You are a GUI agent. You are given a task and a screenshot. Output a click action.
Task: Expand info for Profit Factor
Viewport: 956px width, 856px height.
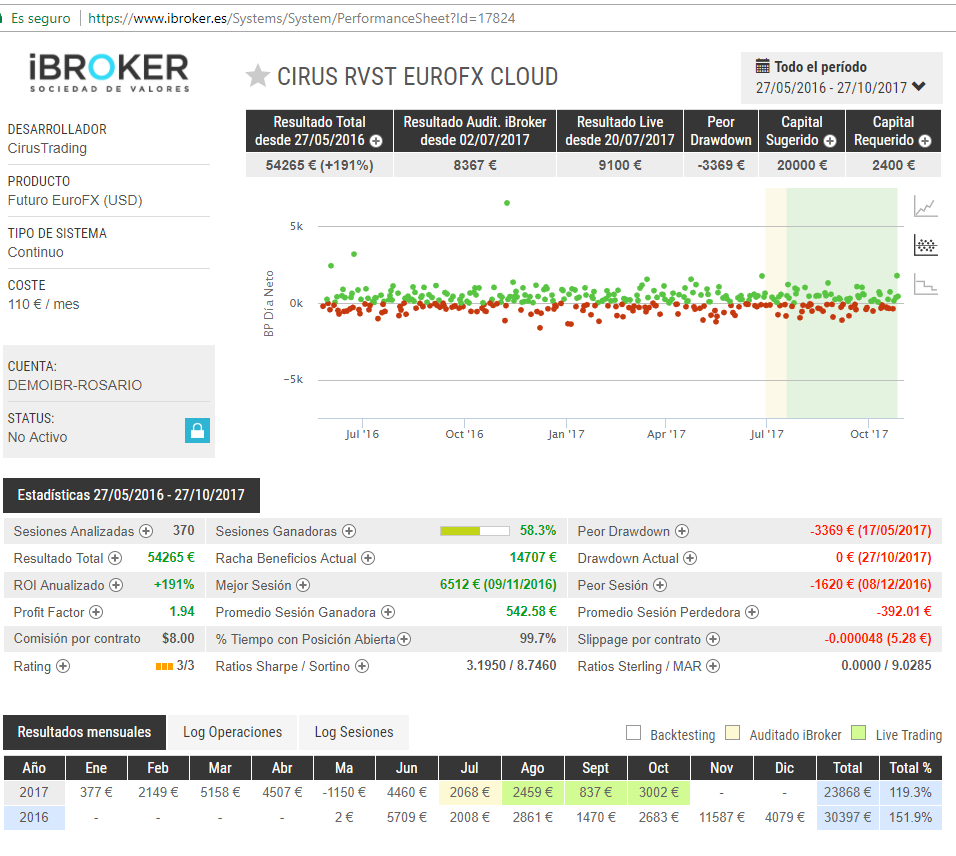[x=96, y=612]
